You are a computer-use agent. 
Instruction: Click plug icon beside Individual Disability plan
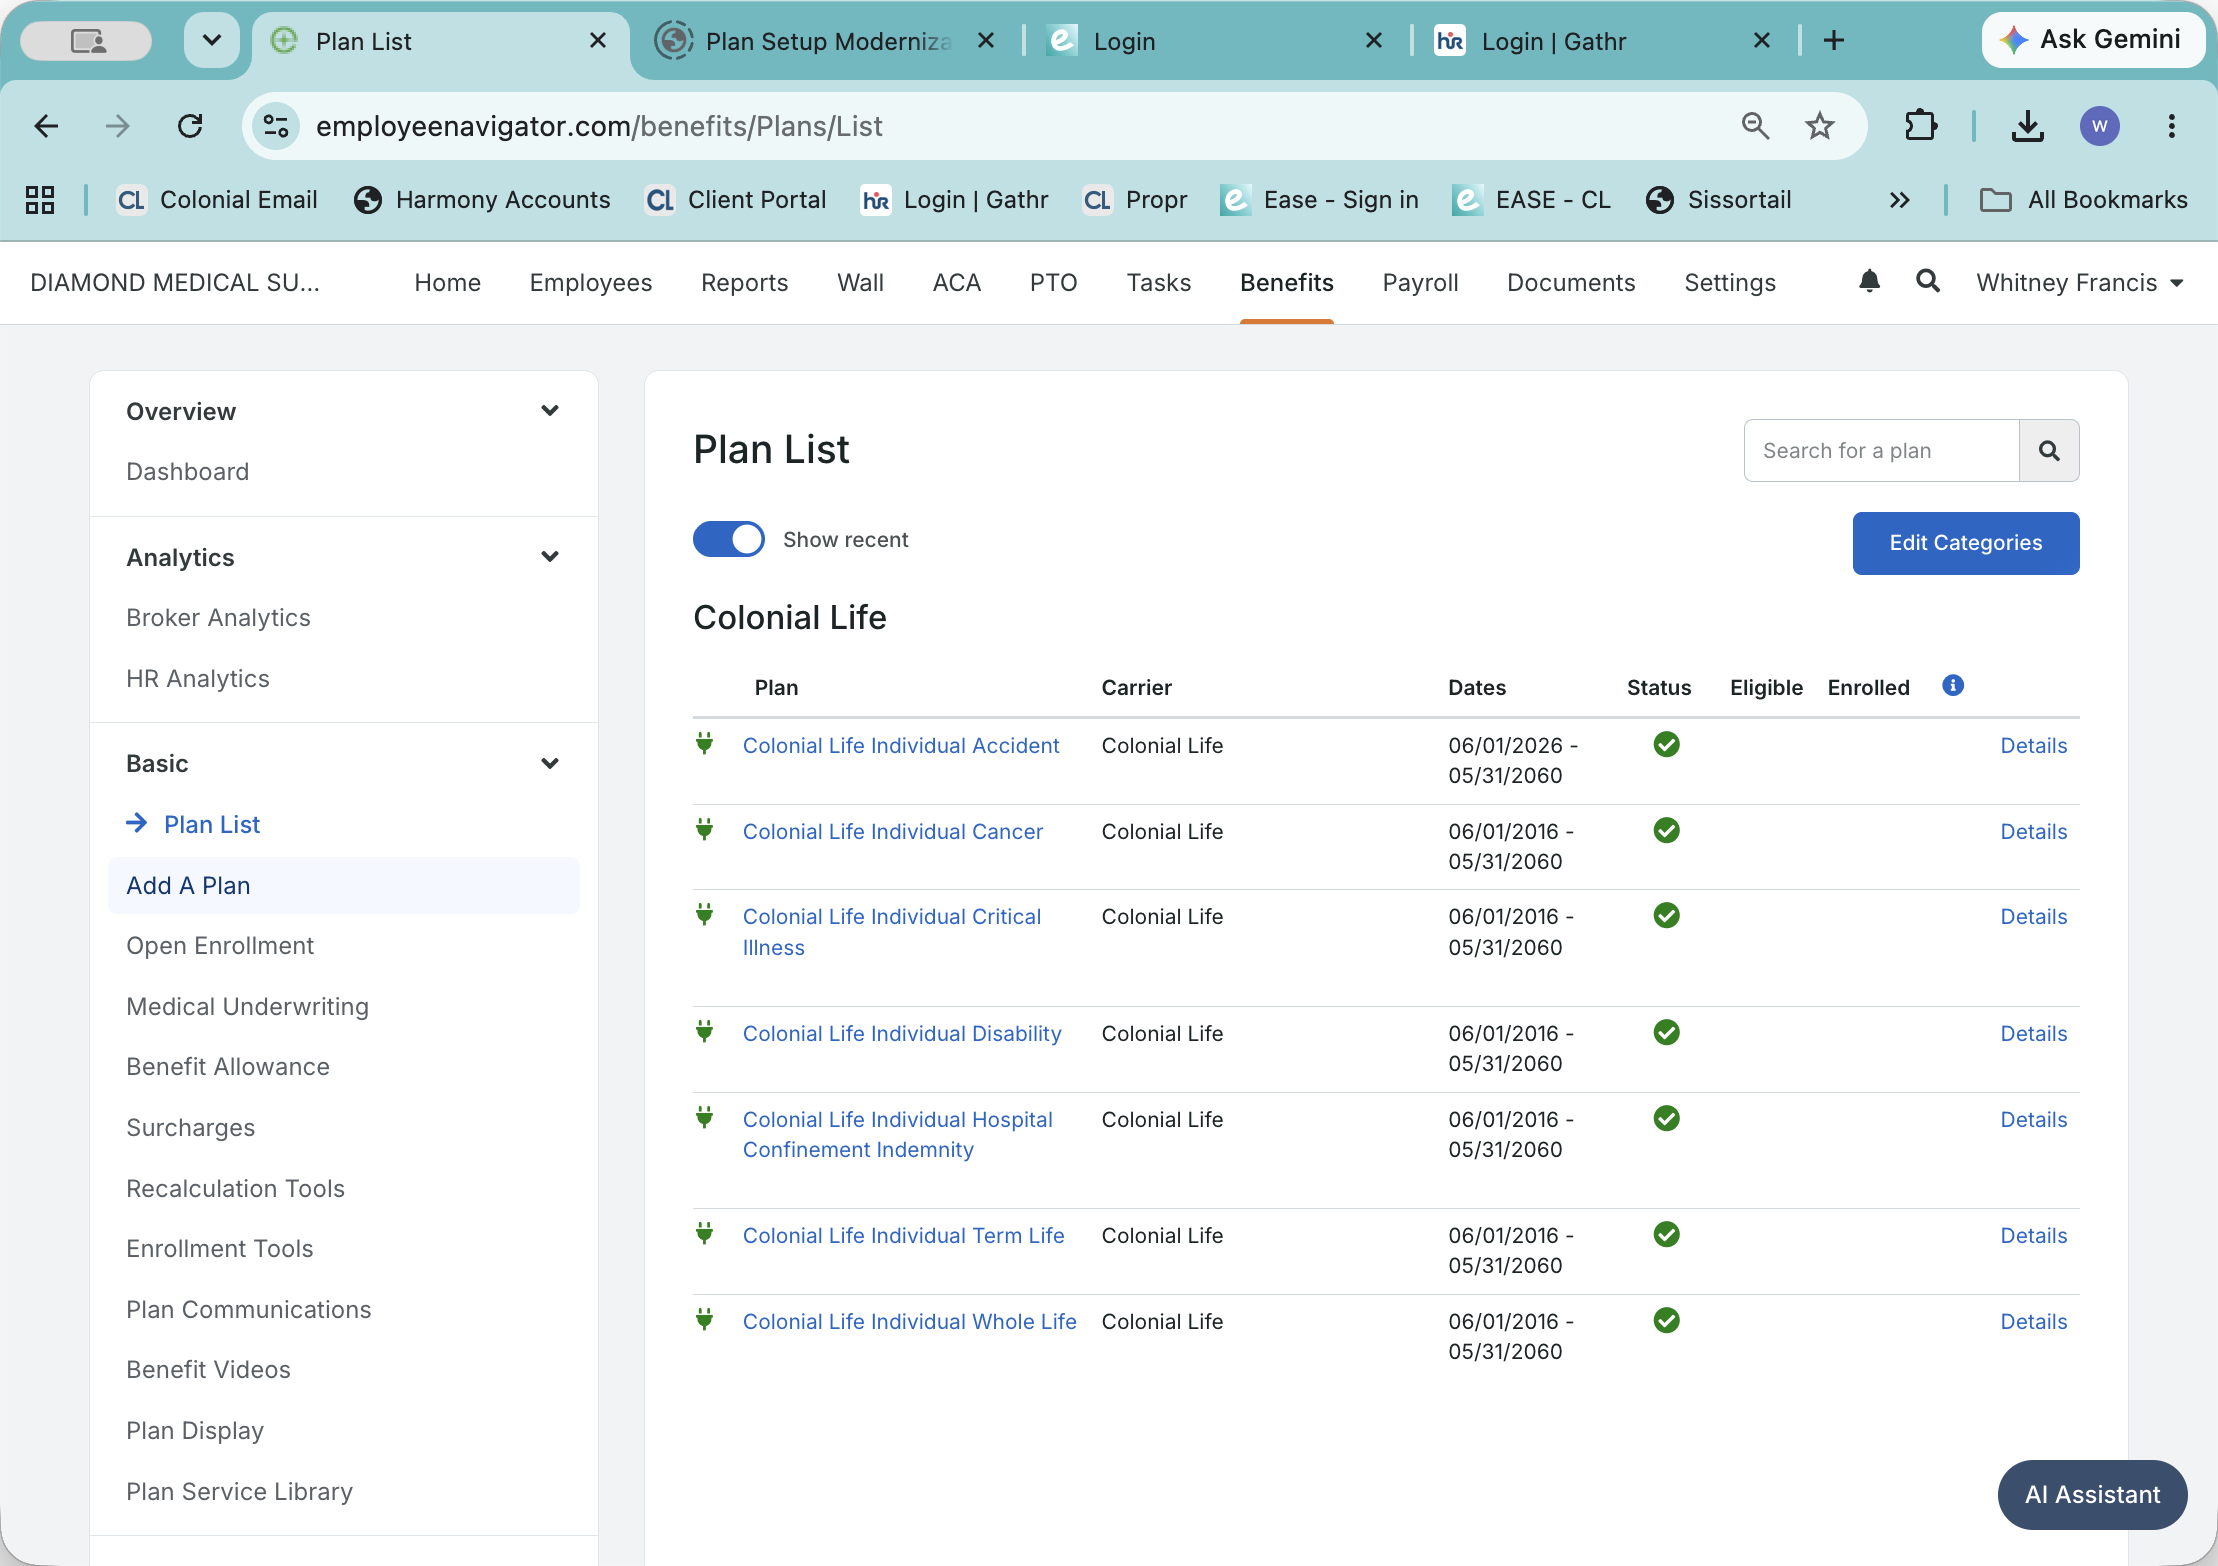[705, 1031]
